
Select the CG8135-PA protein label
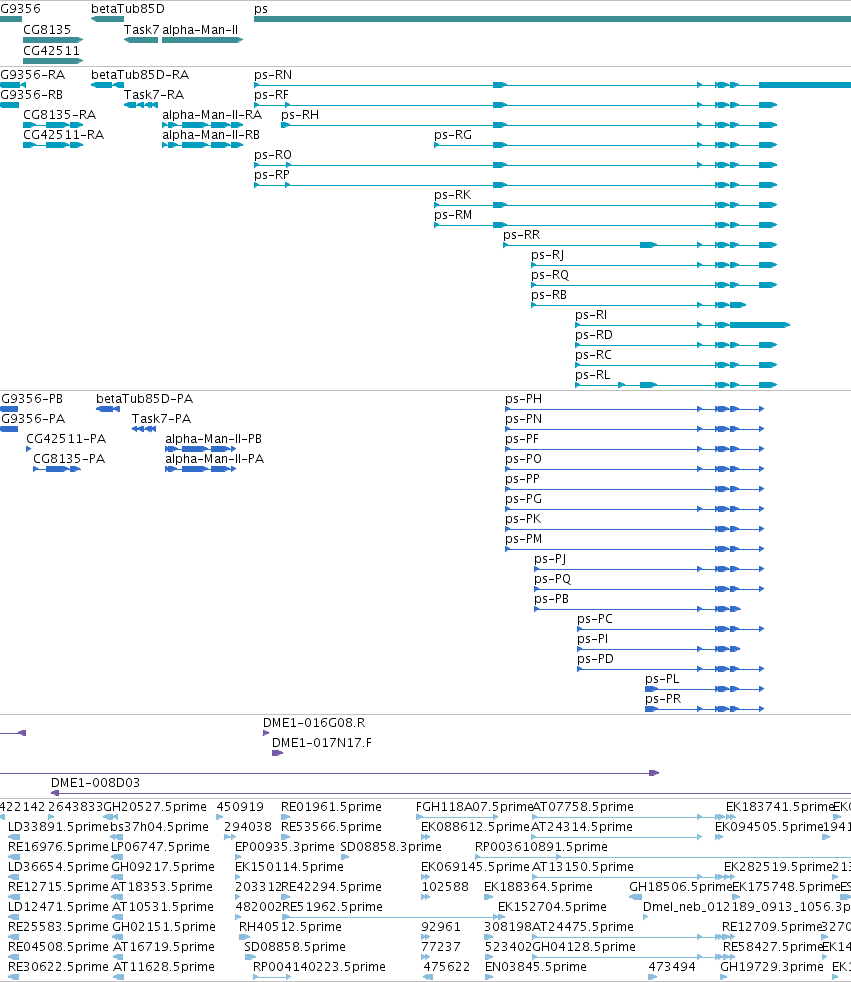pos(69,459)
